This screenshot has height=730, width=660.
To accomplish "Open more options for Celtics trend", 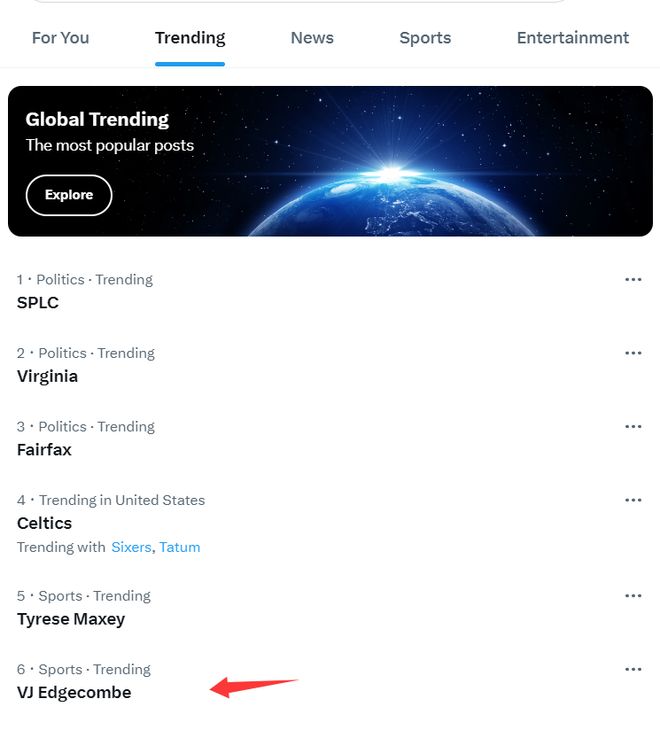I will (x=633, y=500).
